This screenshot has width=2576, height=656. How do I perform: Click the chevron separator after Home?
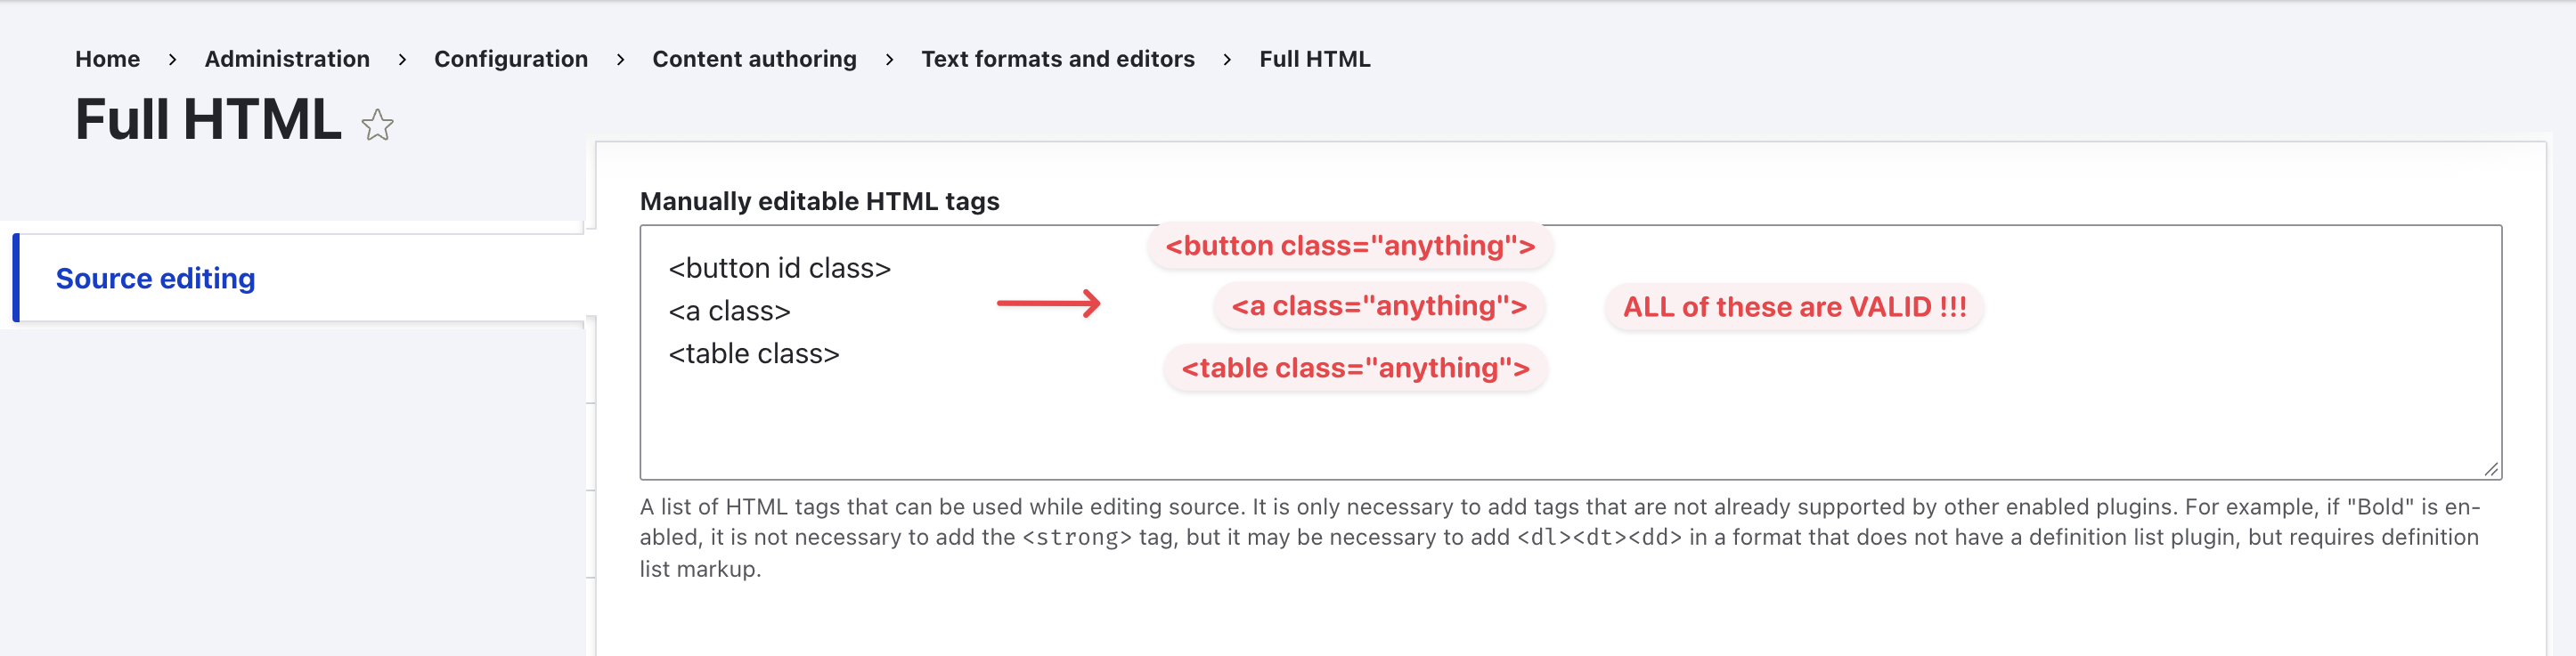coord(172,60)
